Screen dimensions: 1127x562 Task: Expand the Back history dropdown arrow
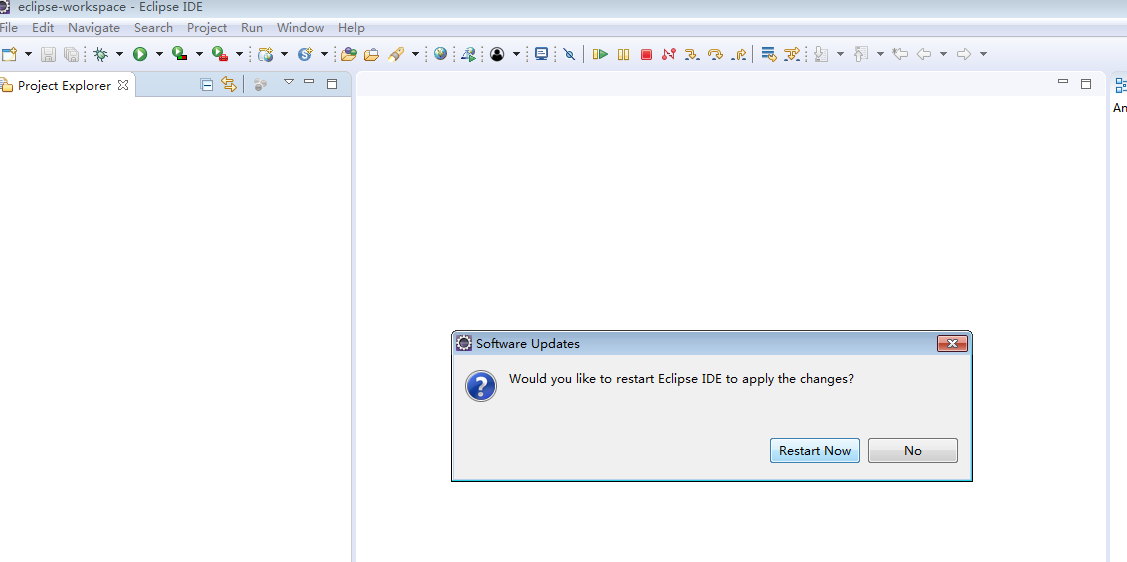pos(943,54)
